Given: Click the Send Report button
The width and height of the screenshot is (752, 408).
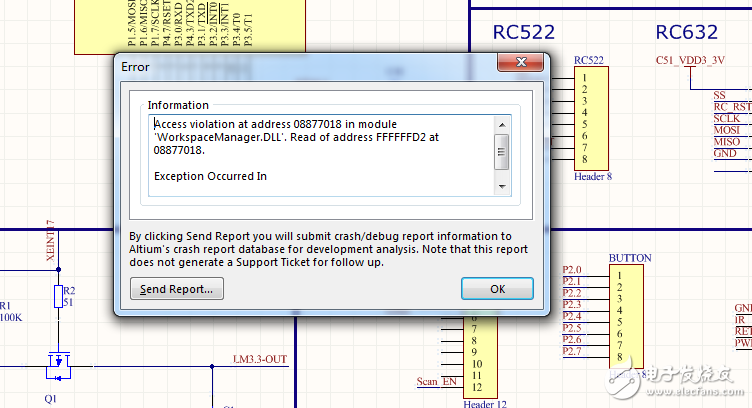Looking at the screenshot, I should [x=177, y=289].
